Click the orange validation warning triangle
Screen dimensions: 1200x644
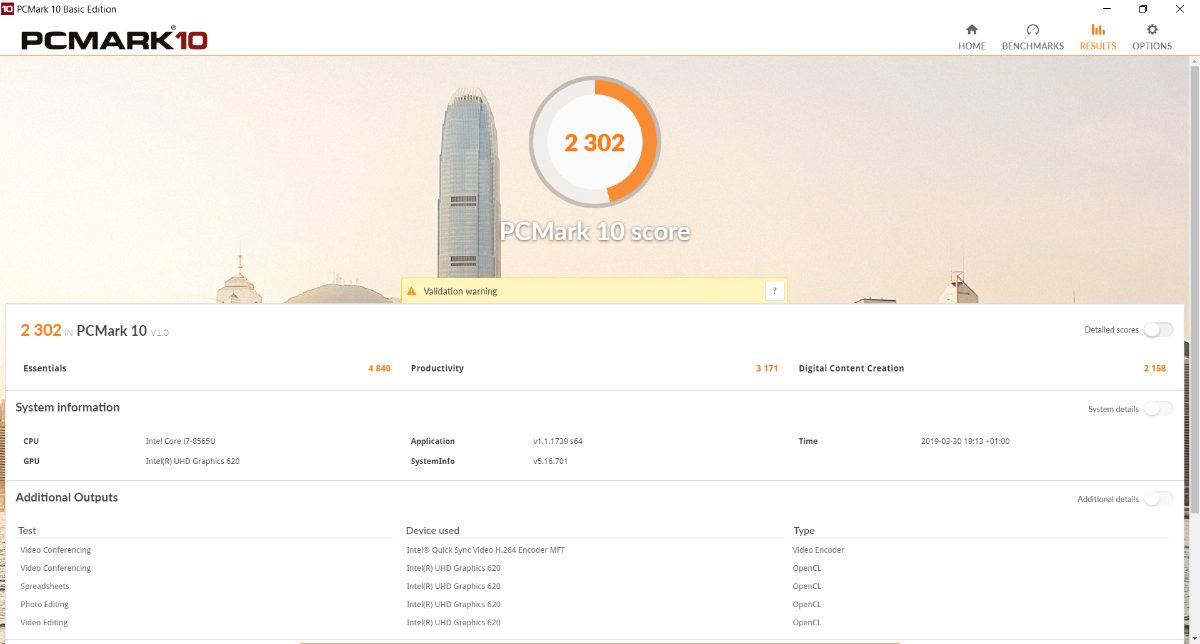(x=410, y=291)
